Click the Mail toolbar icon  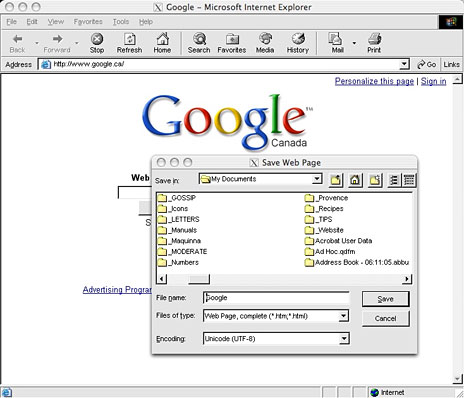coord(337,43)
